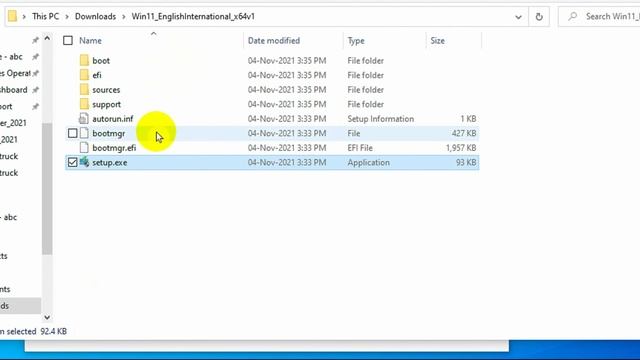This screenshot has width=640, height=360.
Task: Click the Application type cell
Action: [x=368, y=162]
